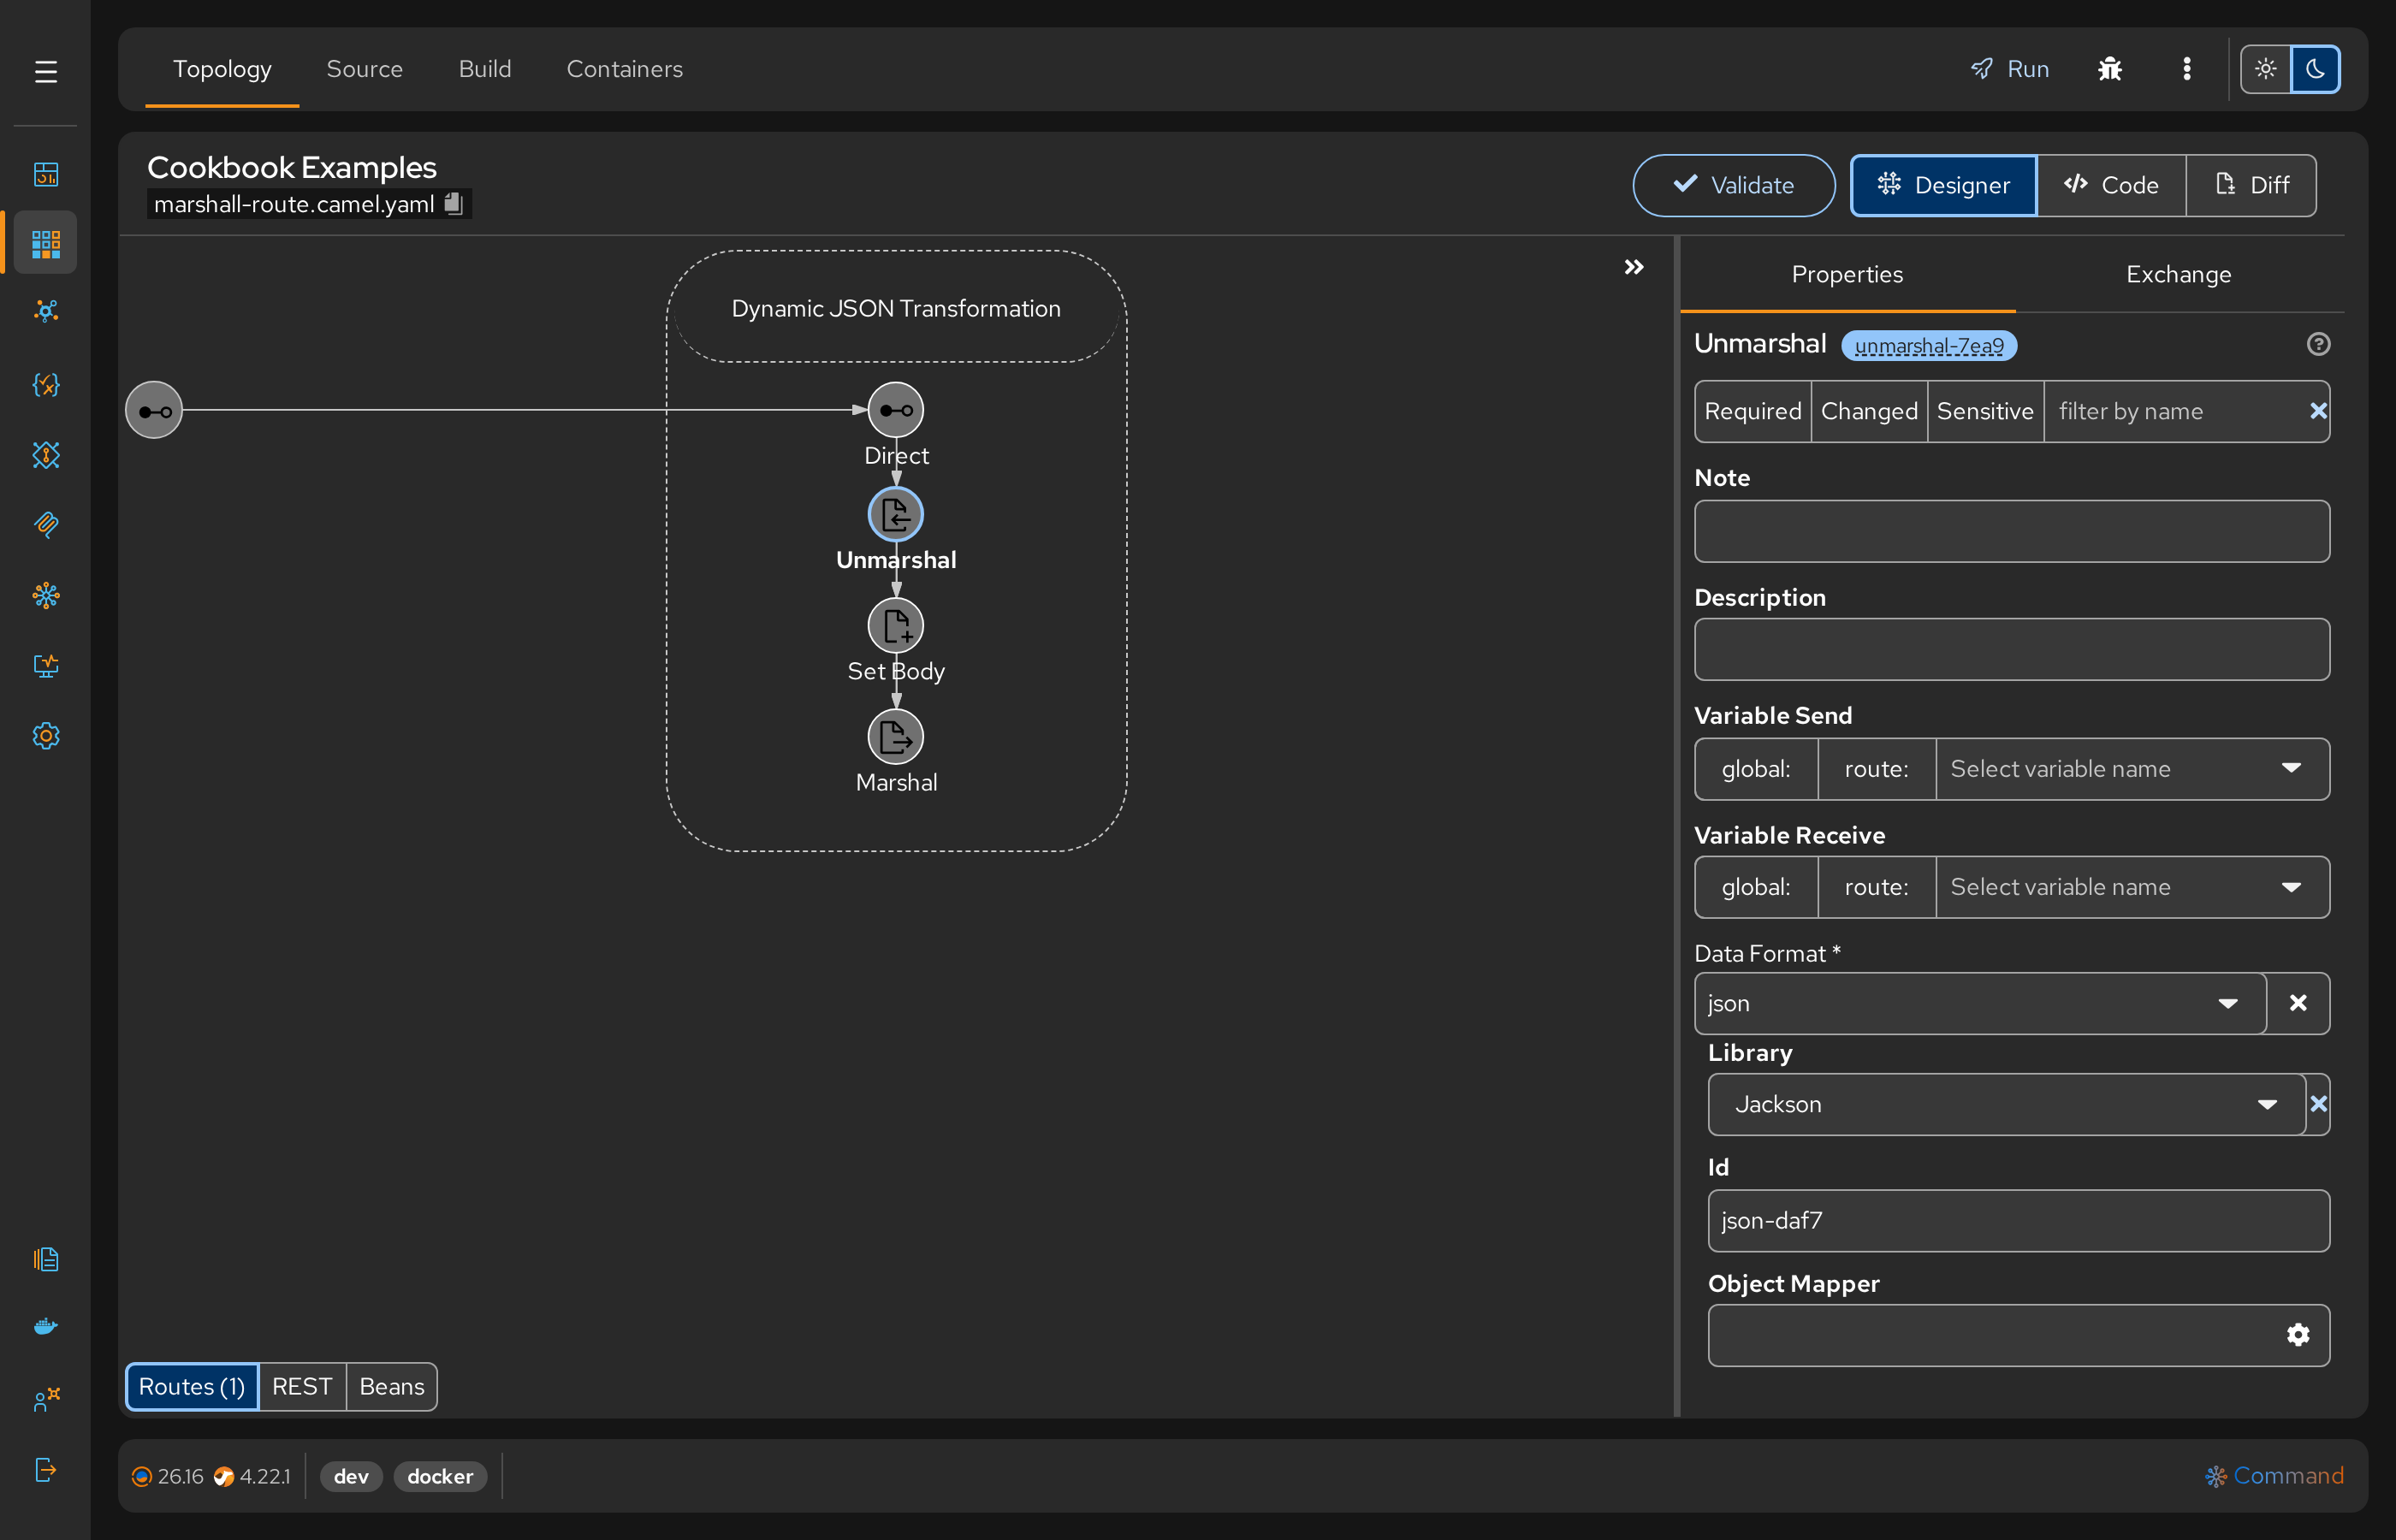Open the snowflake-shaped hub icon in sidebar
This screenshot has height=1540, width=2396.
46,596
